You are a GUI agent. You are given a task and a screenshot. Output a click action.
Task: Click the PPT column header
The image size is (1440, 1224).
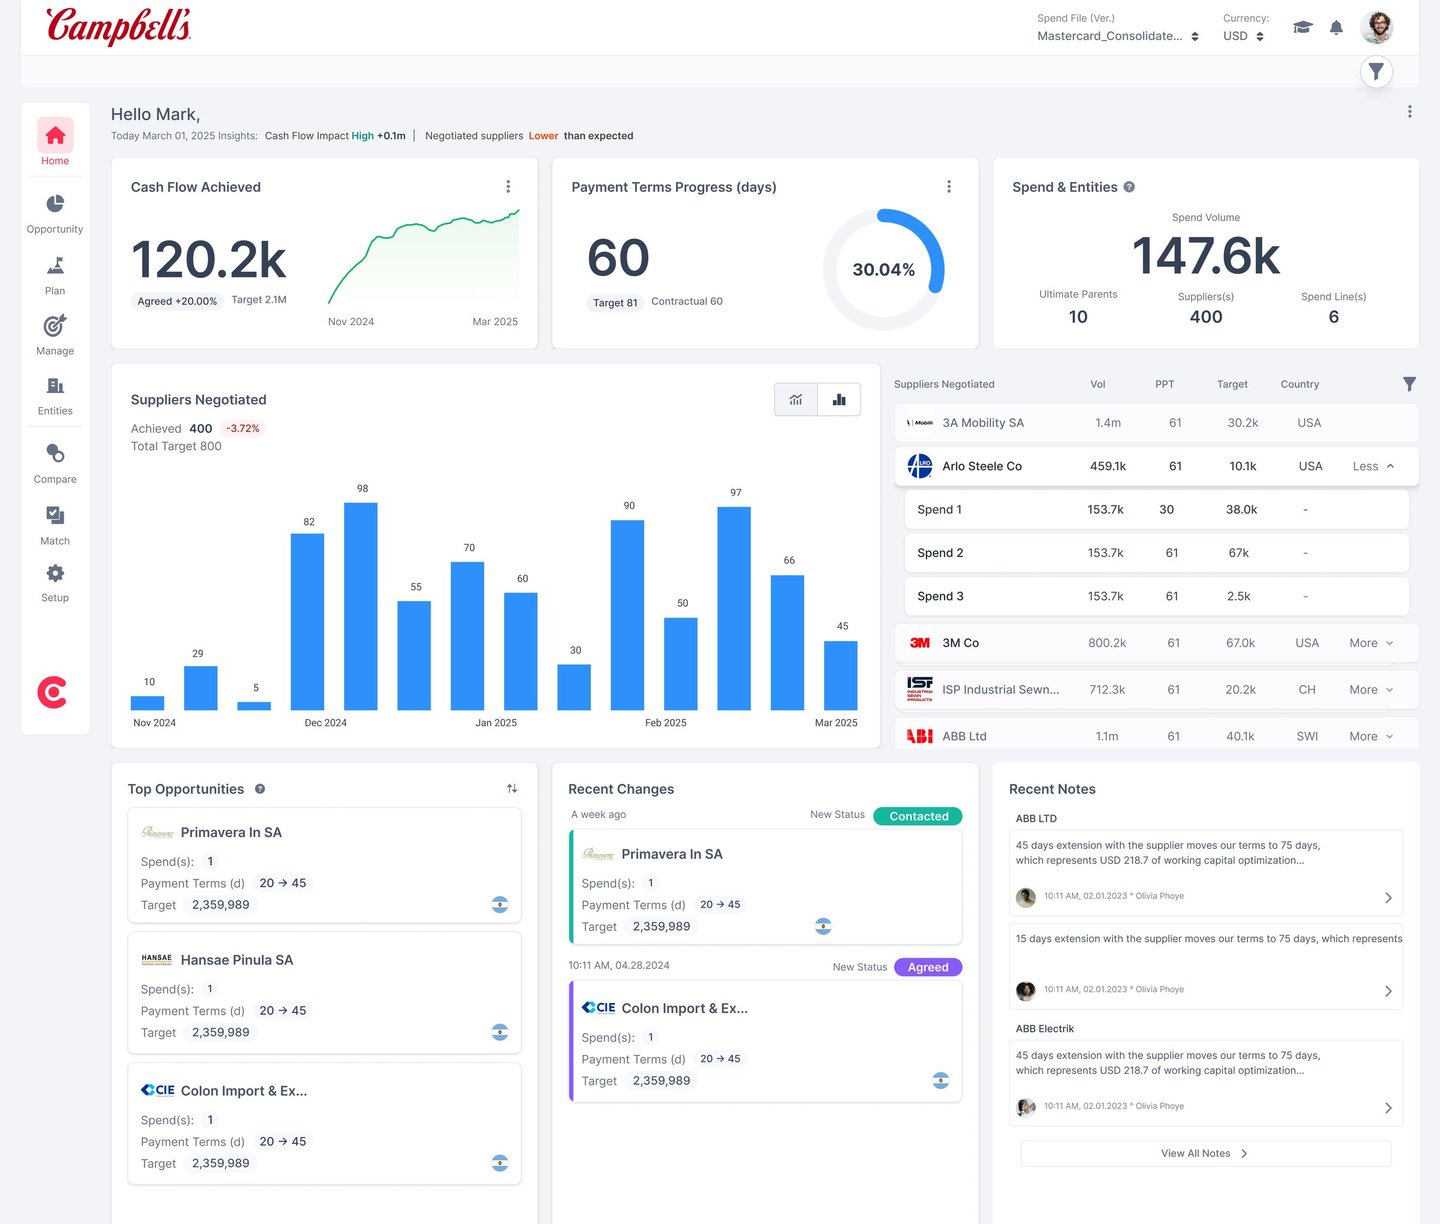[x=1165, y=384]
